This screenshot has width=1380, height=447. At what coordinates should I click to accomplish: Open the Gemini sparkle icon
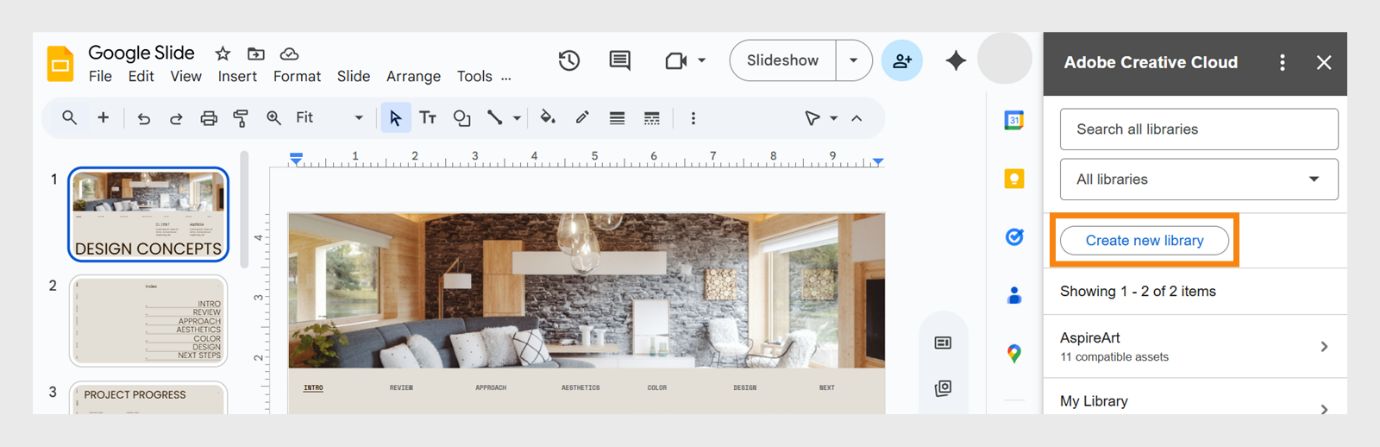pos(956,61)
